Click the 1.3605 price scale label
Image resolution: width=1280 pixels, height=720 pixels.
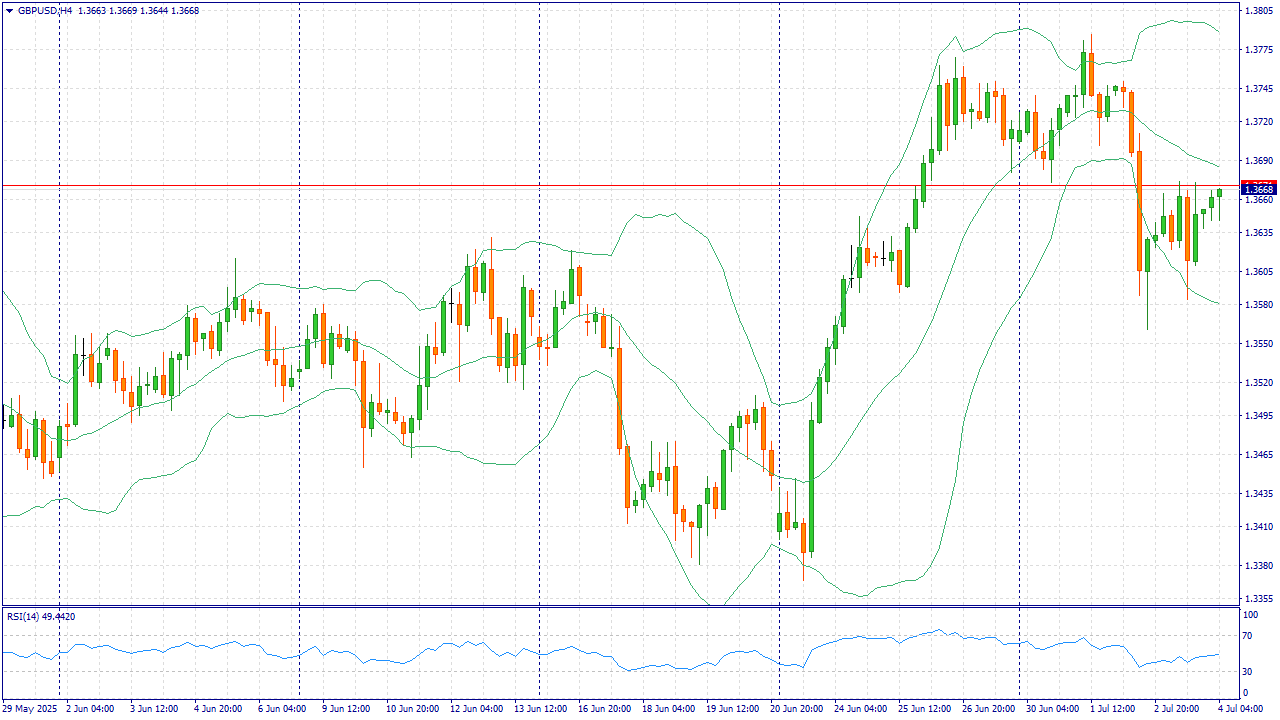point(1258,271)
